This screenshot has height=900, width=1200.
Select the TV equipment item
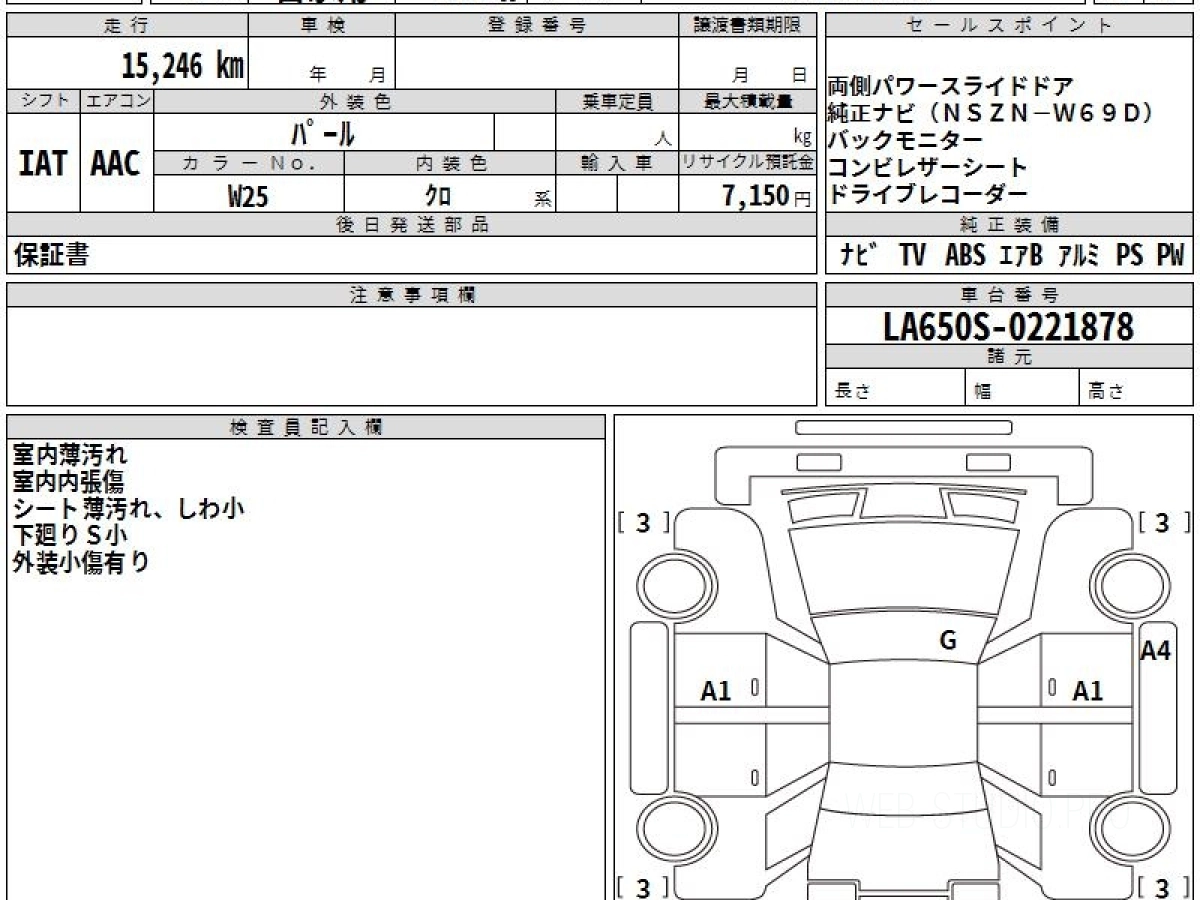[x=911, y=256]
